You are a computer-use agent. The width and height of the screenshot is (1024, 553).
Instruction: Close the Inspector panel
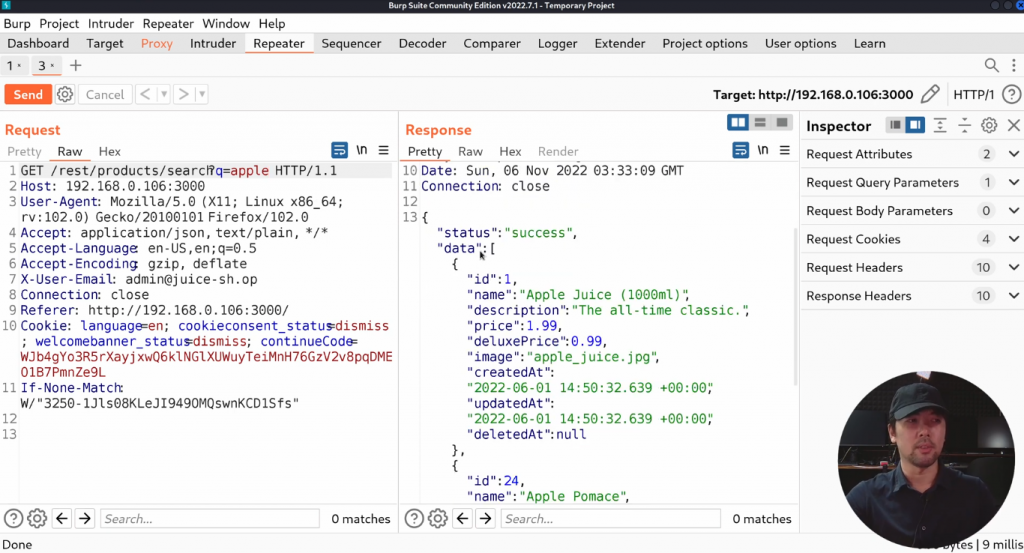(x=1012, y=126)
